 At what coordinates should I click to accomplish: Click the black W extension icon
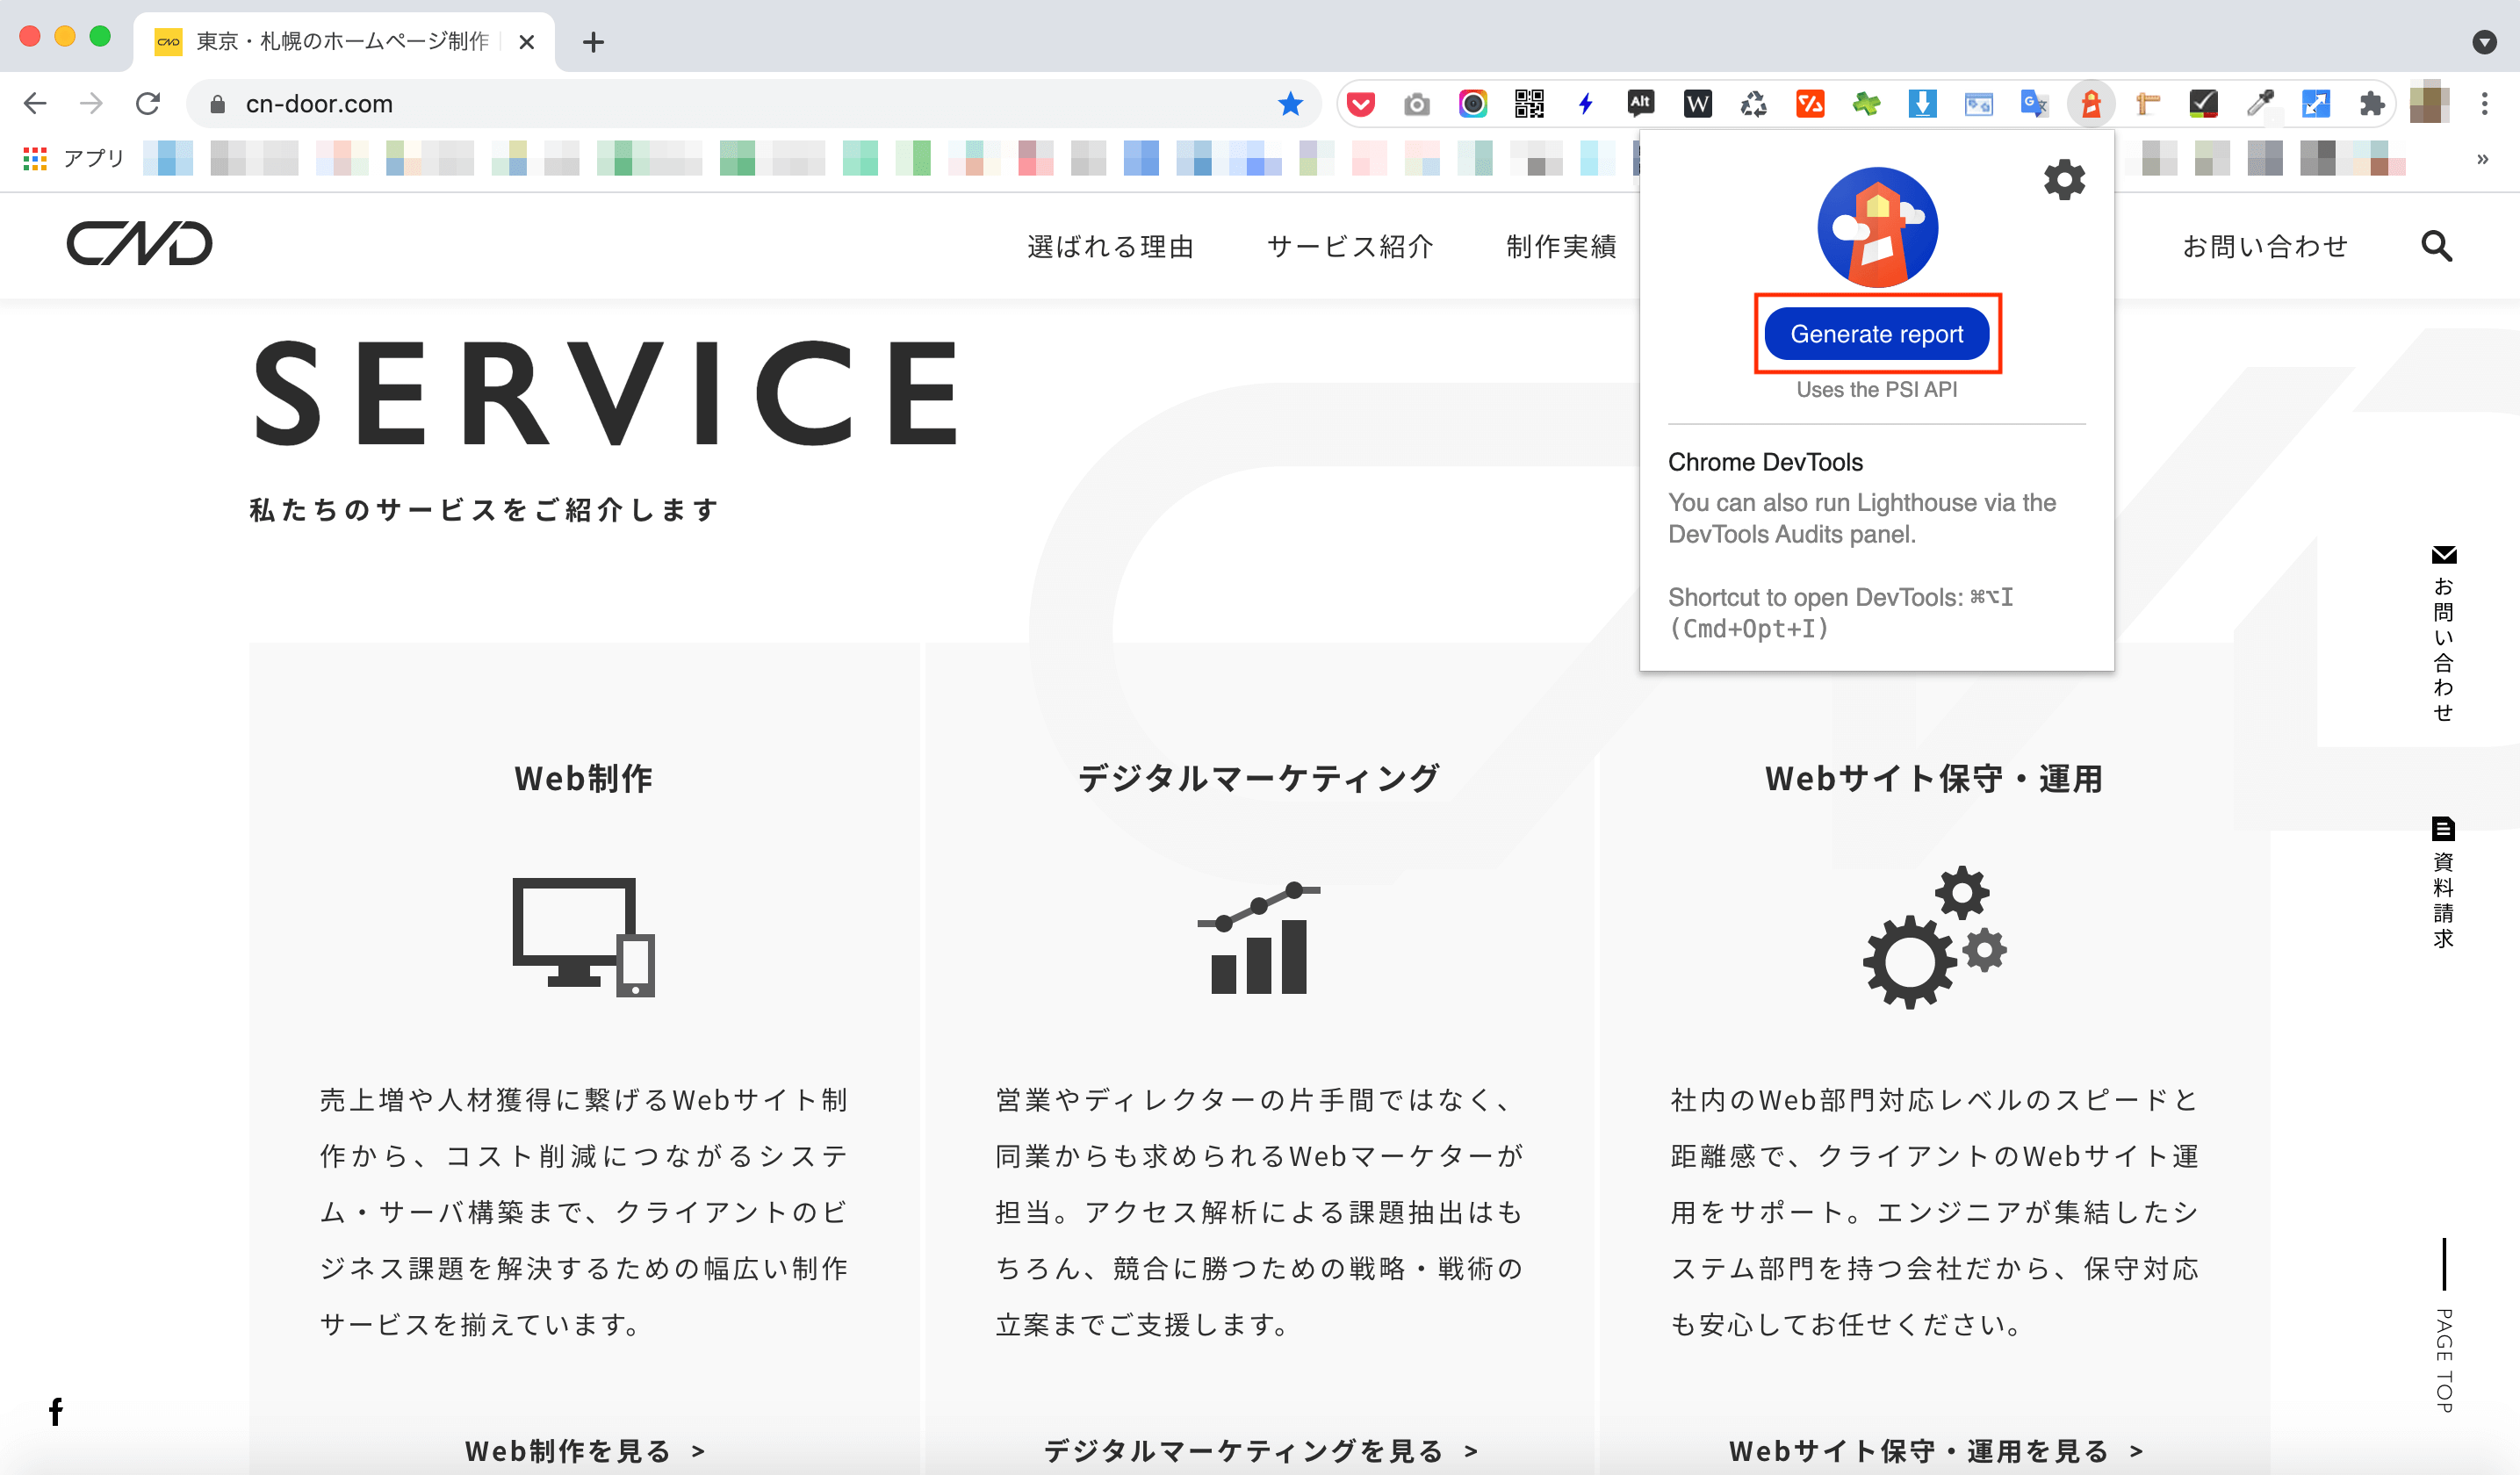click(1697, 104)
